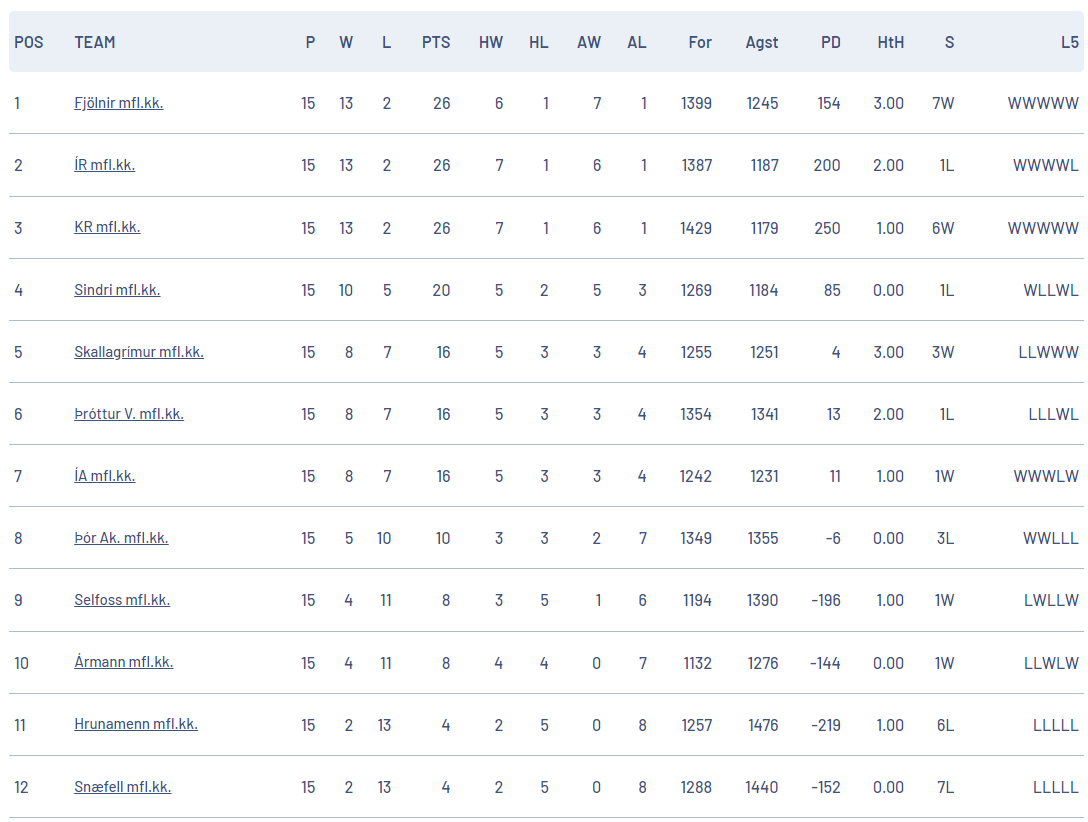Click the TEAM column header

[95, 42]
